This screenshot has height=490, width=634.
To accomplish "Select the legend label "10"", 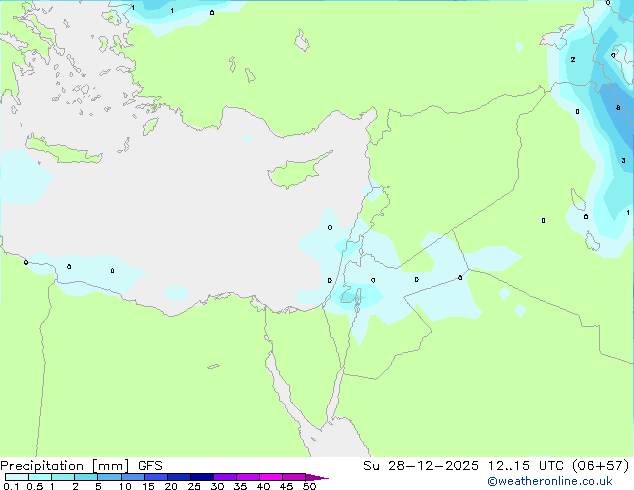I will coord(125,486).
